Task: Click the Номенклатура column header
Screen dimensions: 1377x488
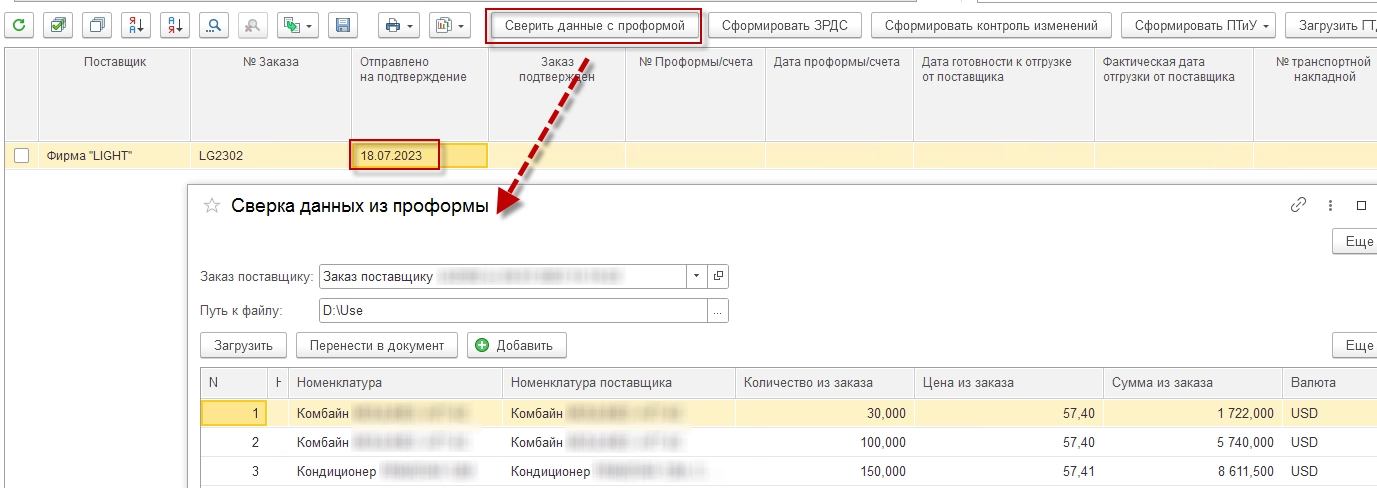Action: 395,383
